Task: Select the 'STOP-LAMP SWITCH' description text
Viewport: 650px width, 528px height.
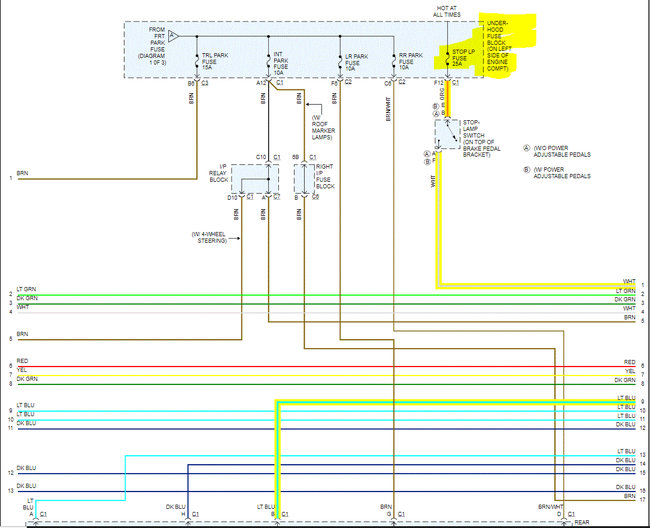Action: [481, 138]
